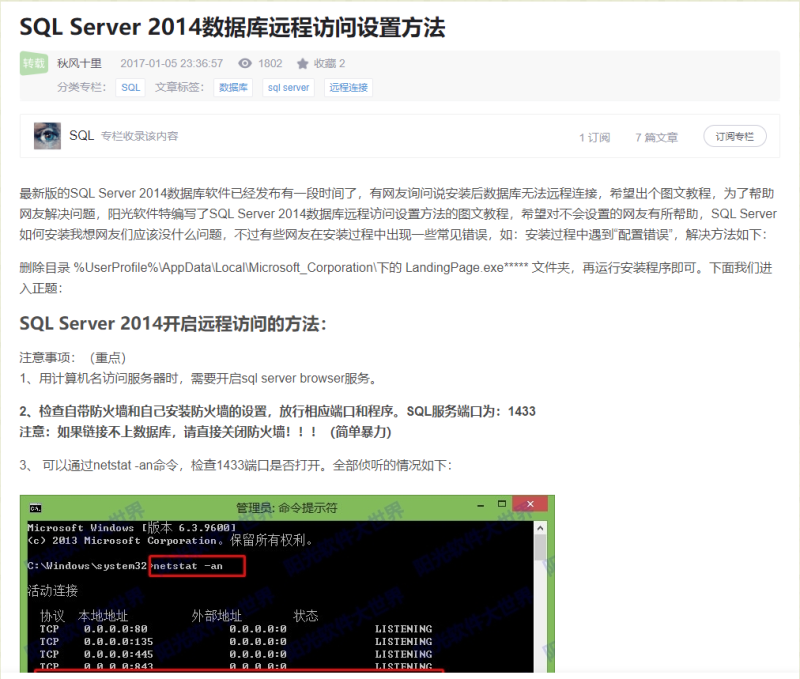The image size is (800, 679).
Task: Click the 协议 column header
Action: tap(53, 616)
